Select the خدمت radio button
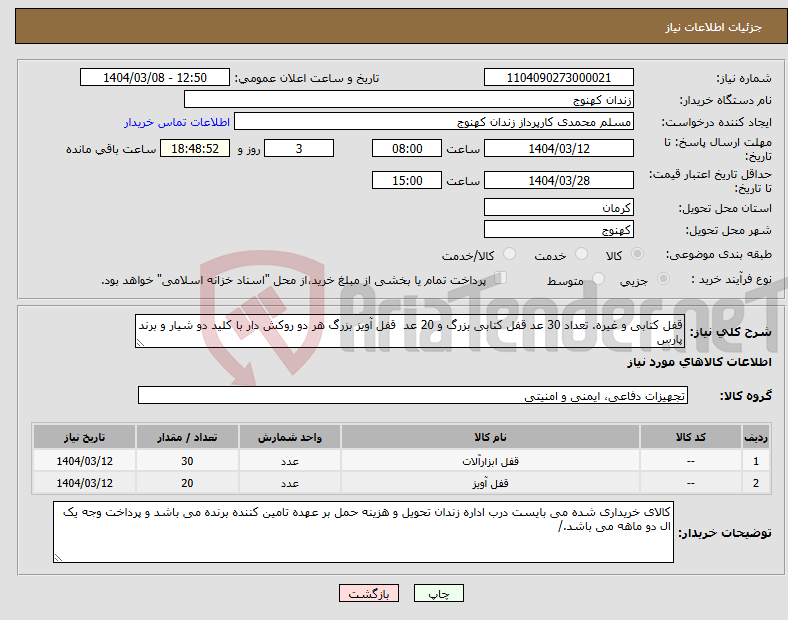788x620 pixels. click(581, 254)
